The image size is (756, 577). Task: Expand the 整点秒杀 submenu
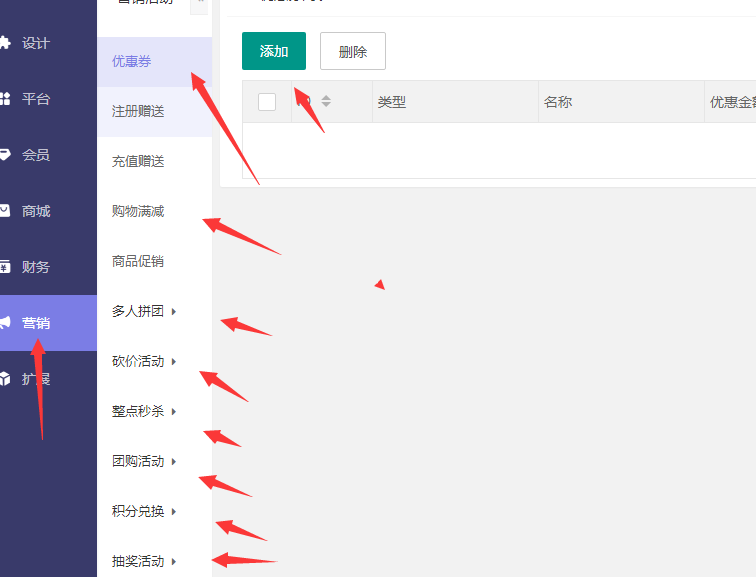tap(174, 412)
